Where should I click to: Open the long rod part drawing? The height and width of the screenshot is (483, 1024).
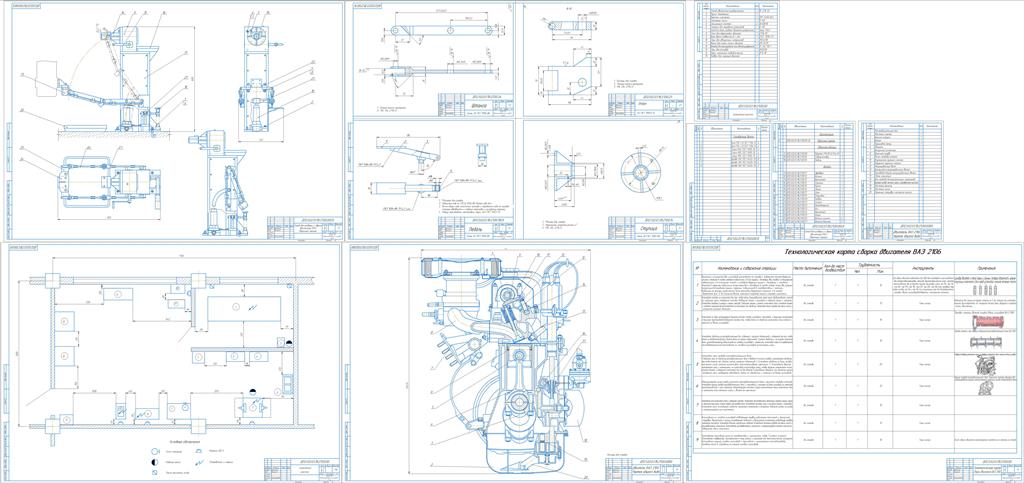tap(433, 60)
